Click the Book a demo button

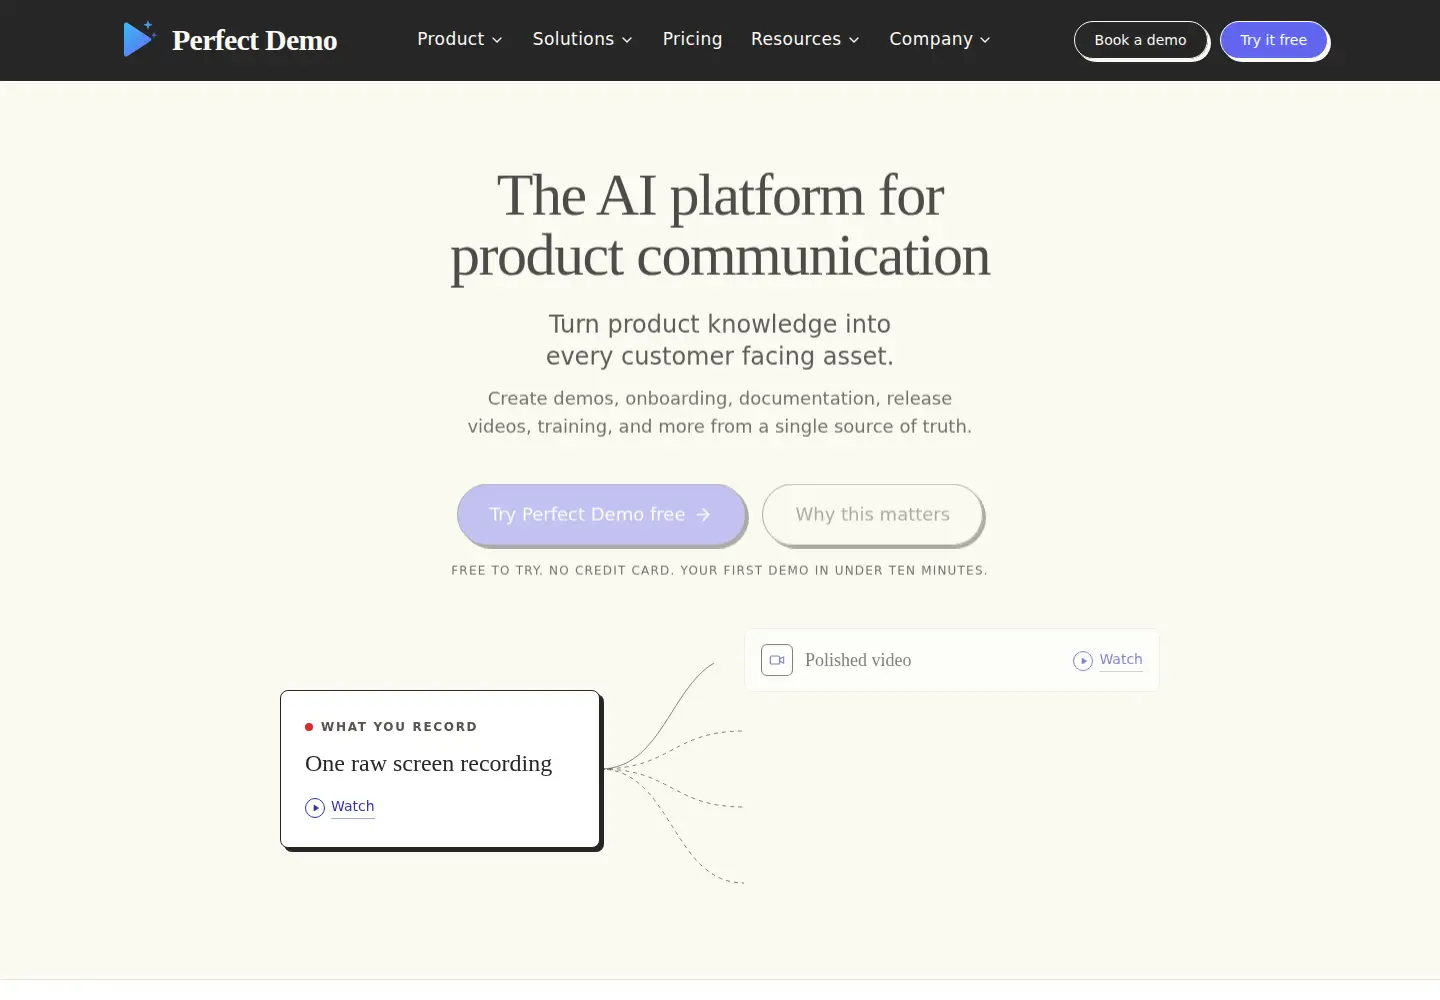[1140, 40]
